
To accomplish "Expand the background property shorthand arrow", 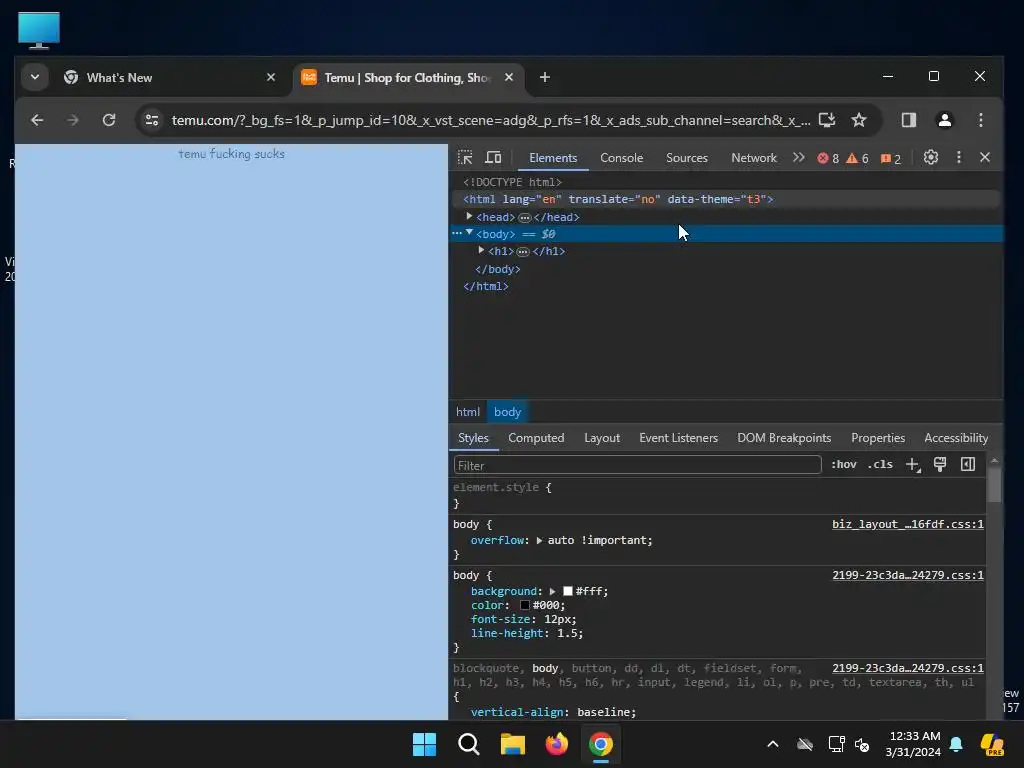I will (552, 592).
